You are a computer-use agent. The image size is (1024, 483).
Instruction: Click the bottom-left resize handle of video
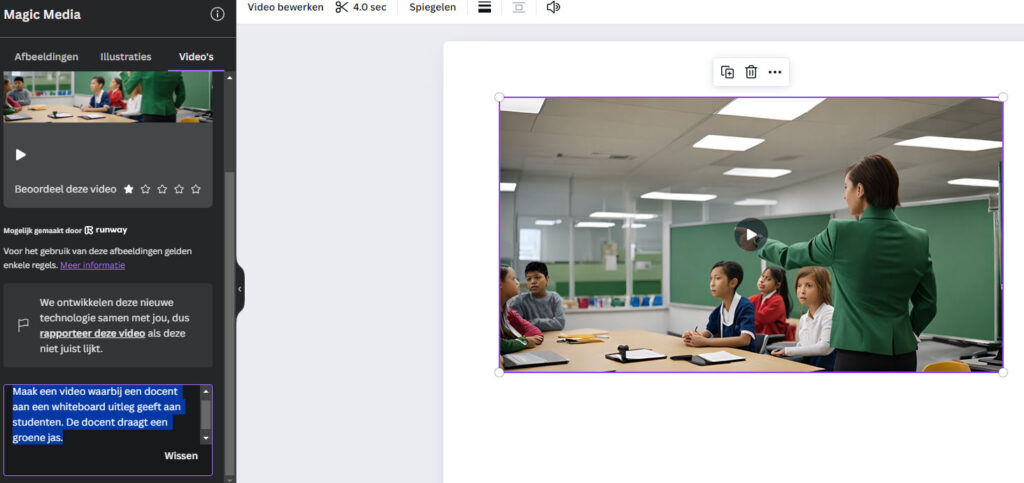[x=499, y=372]
